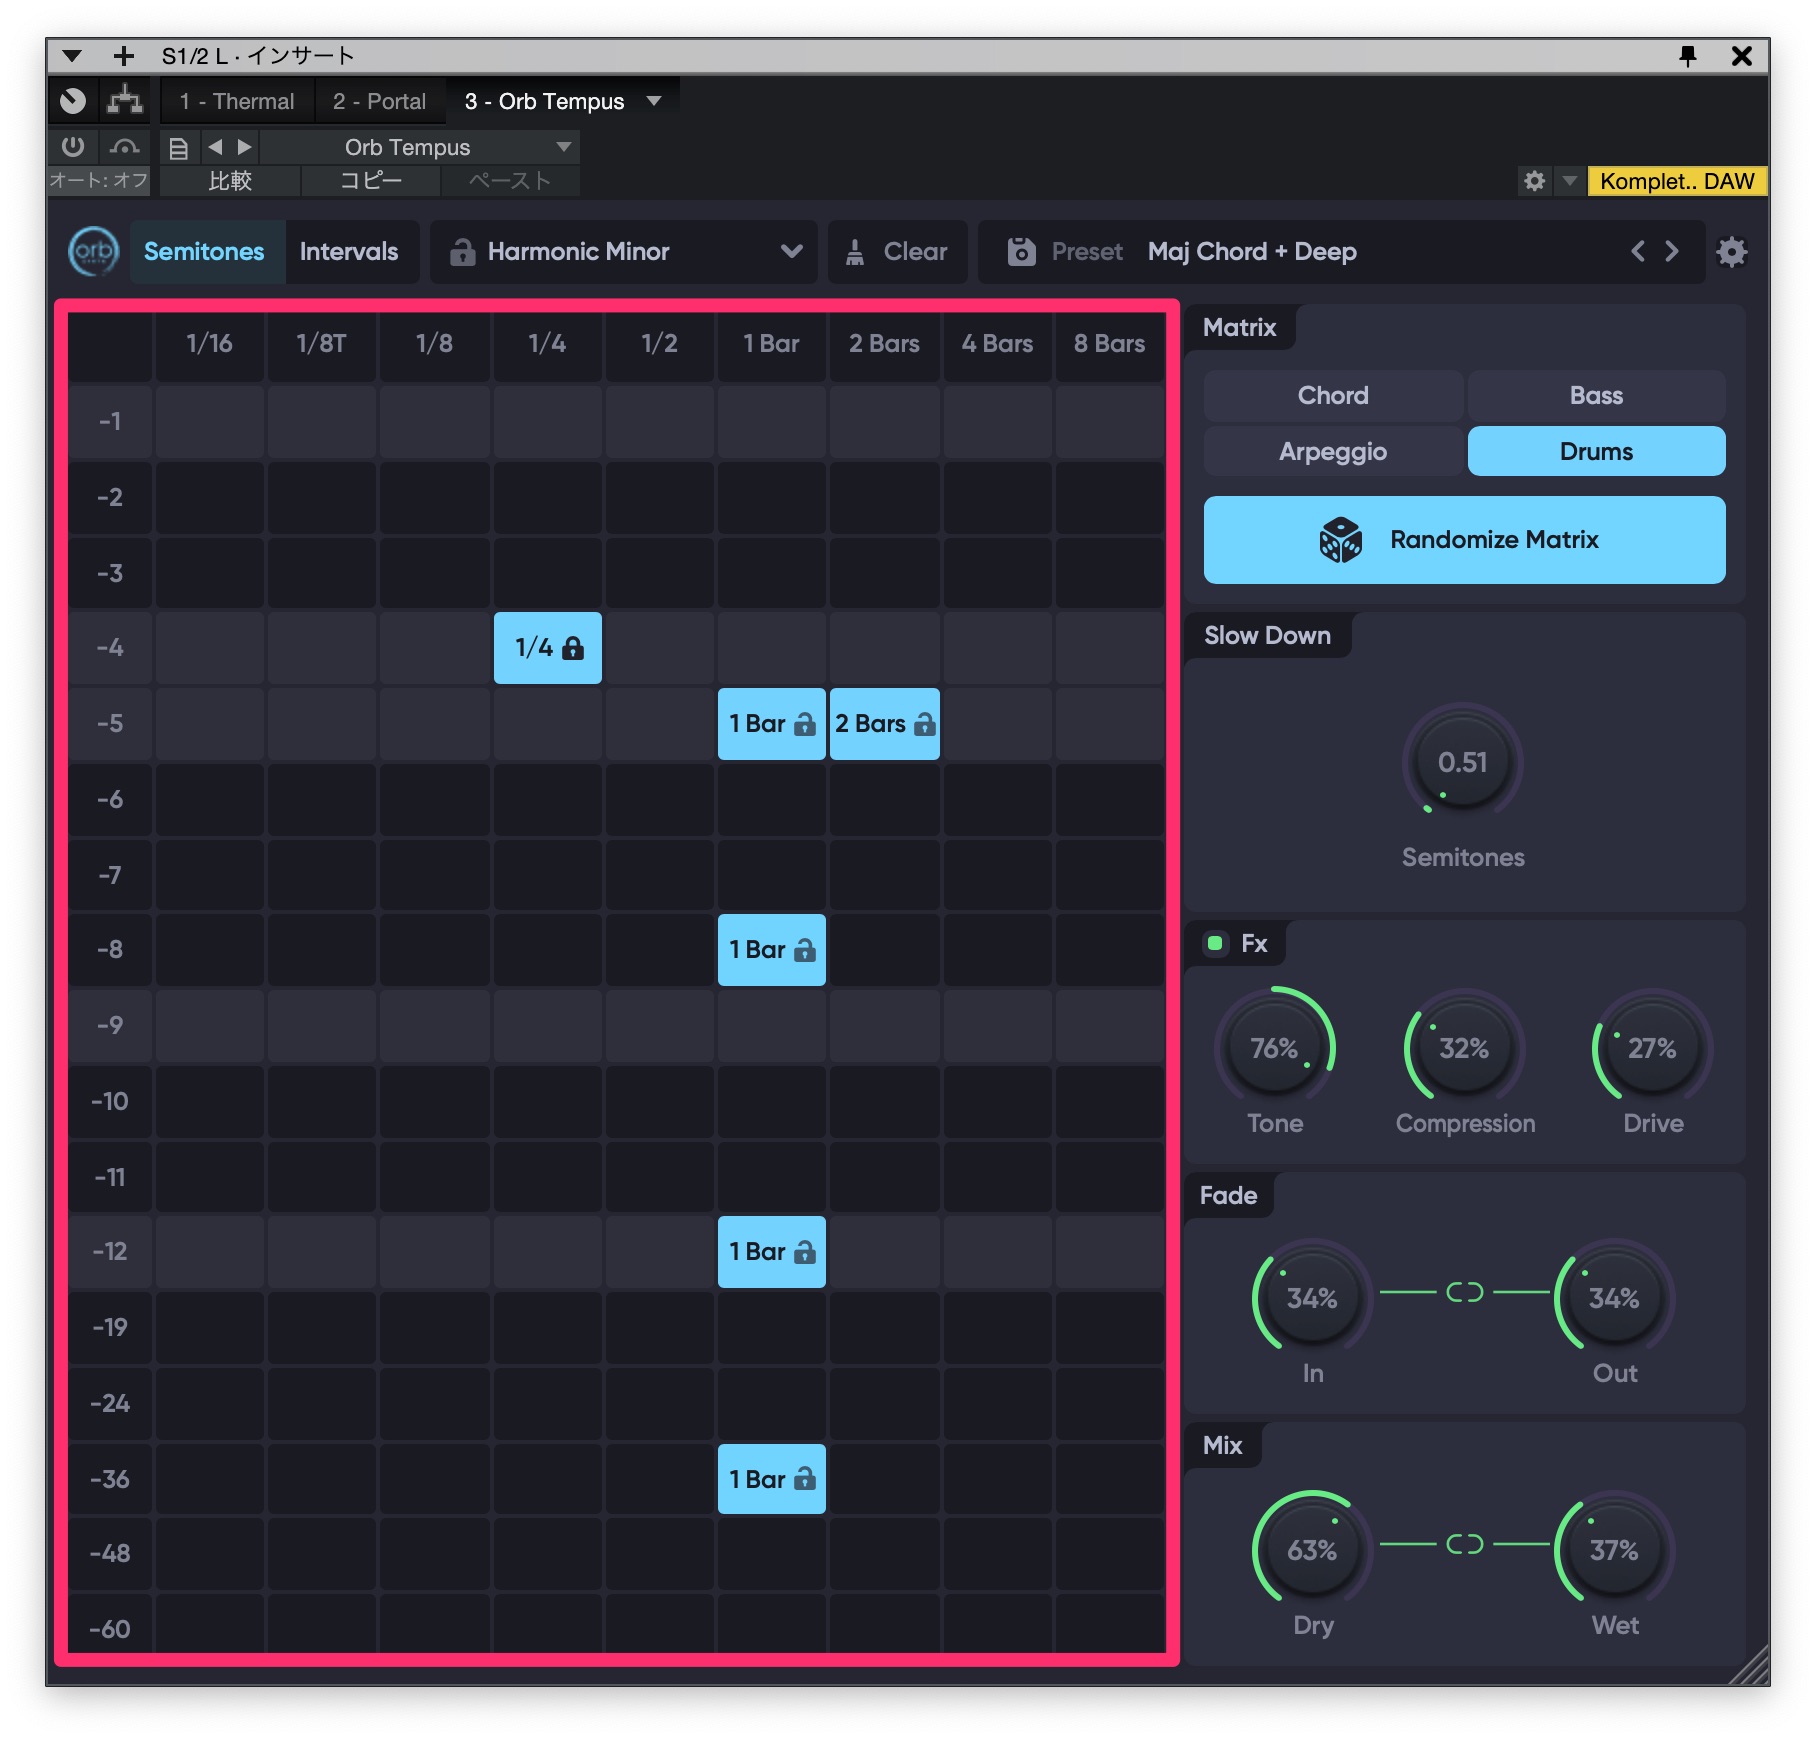Click the scale lock icon beside Harmonic Minor

click(462, 252)
